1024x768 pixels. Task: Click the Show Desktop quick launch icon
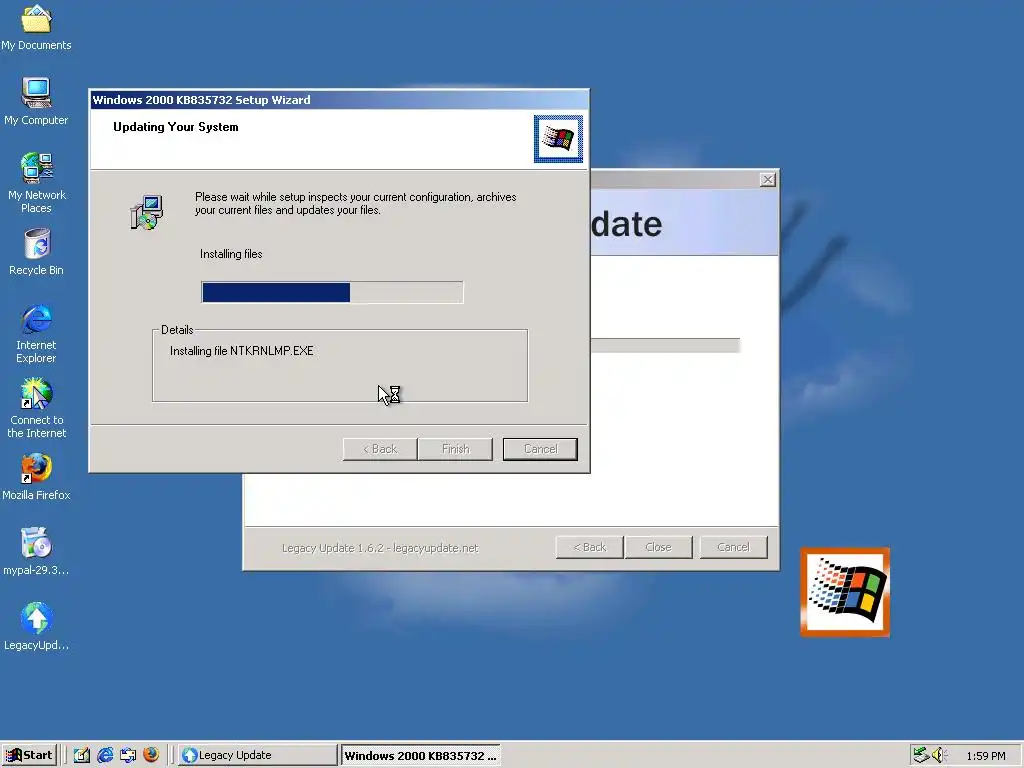point(82,755)
